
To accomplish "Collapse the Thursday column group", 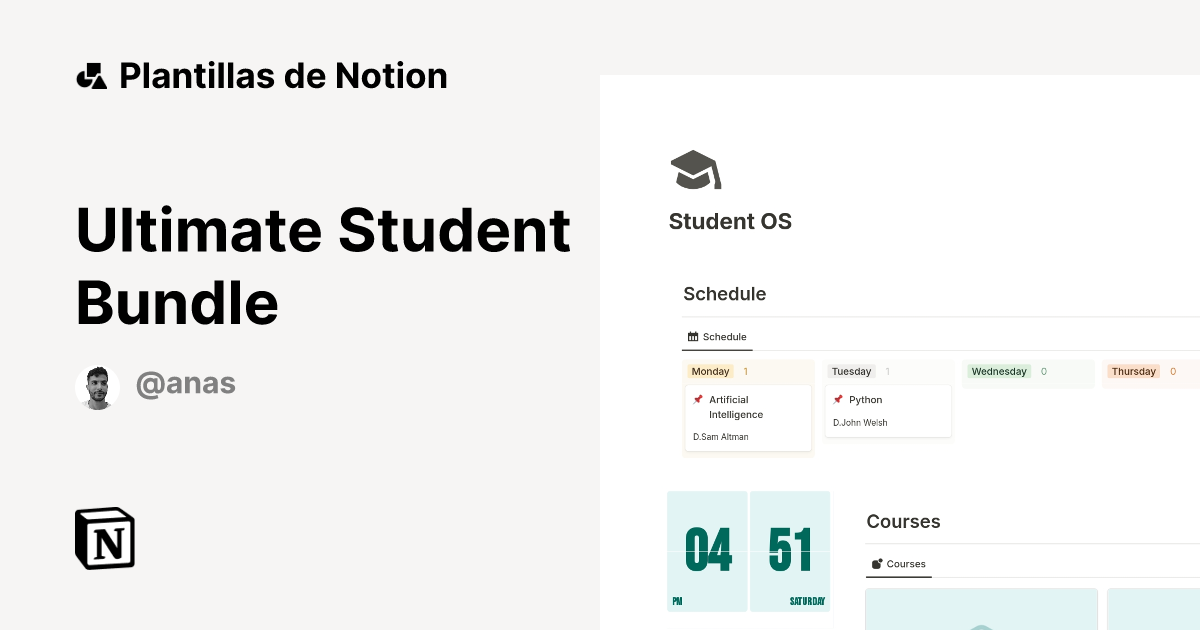I will pyautogui.click(x=1134, y=371).
